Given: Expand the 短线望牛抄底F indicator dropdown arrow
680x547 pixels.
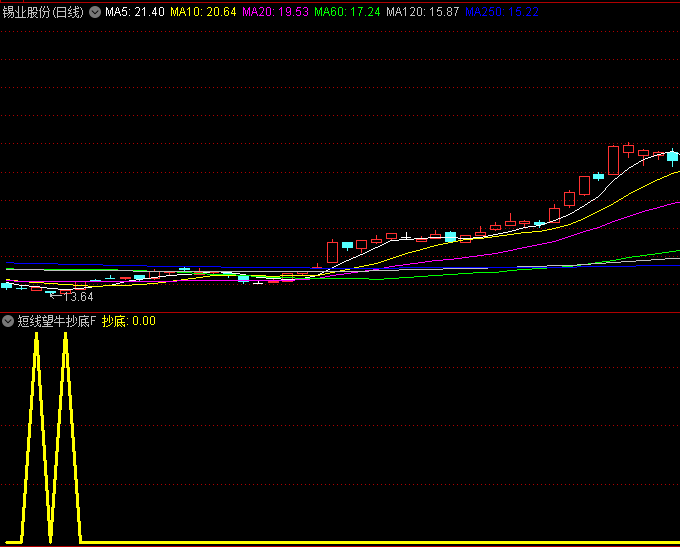Looking at the screenshot, I should [x=8, y=321].
